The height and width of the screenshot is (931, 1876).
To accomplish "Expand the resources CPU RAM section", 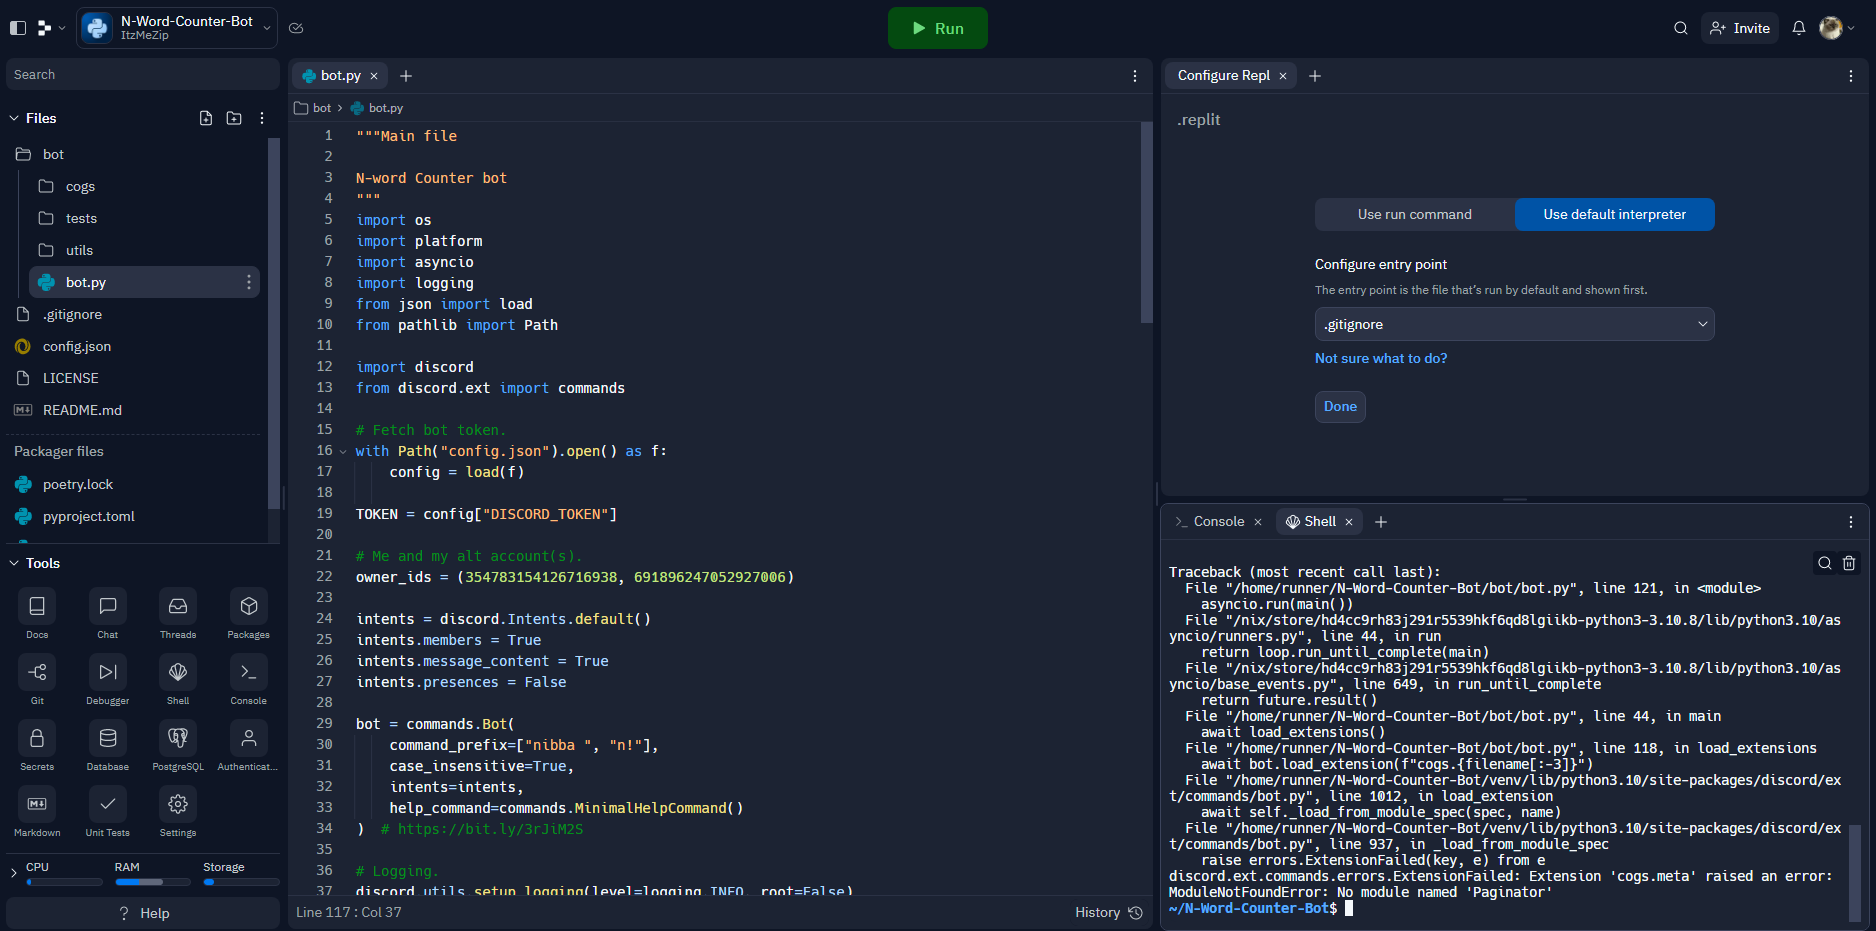I will 13,873.
